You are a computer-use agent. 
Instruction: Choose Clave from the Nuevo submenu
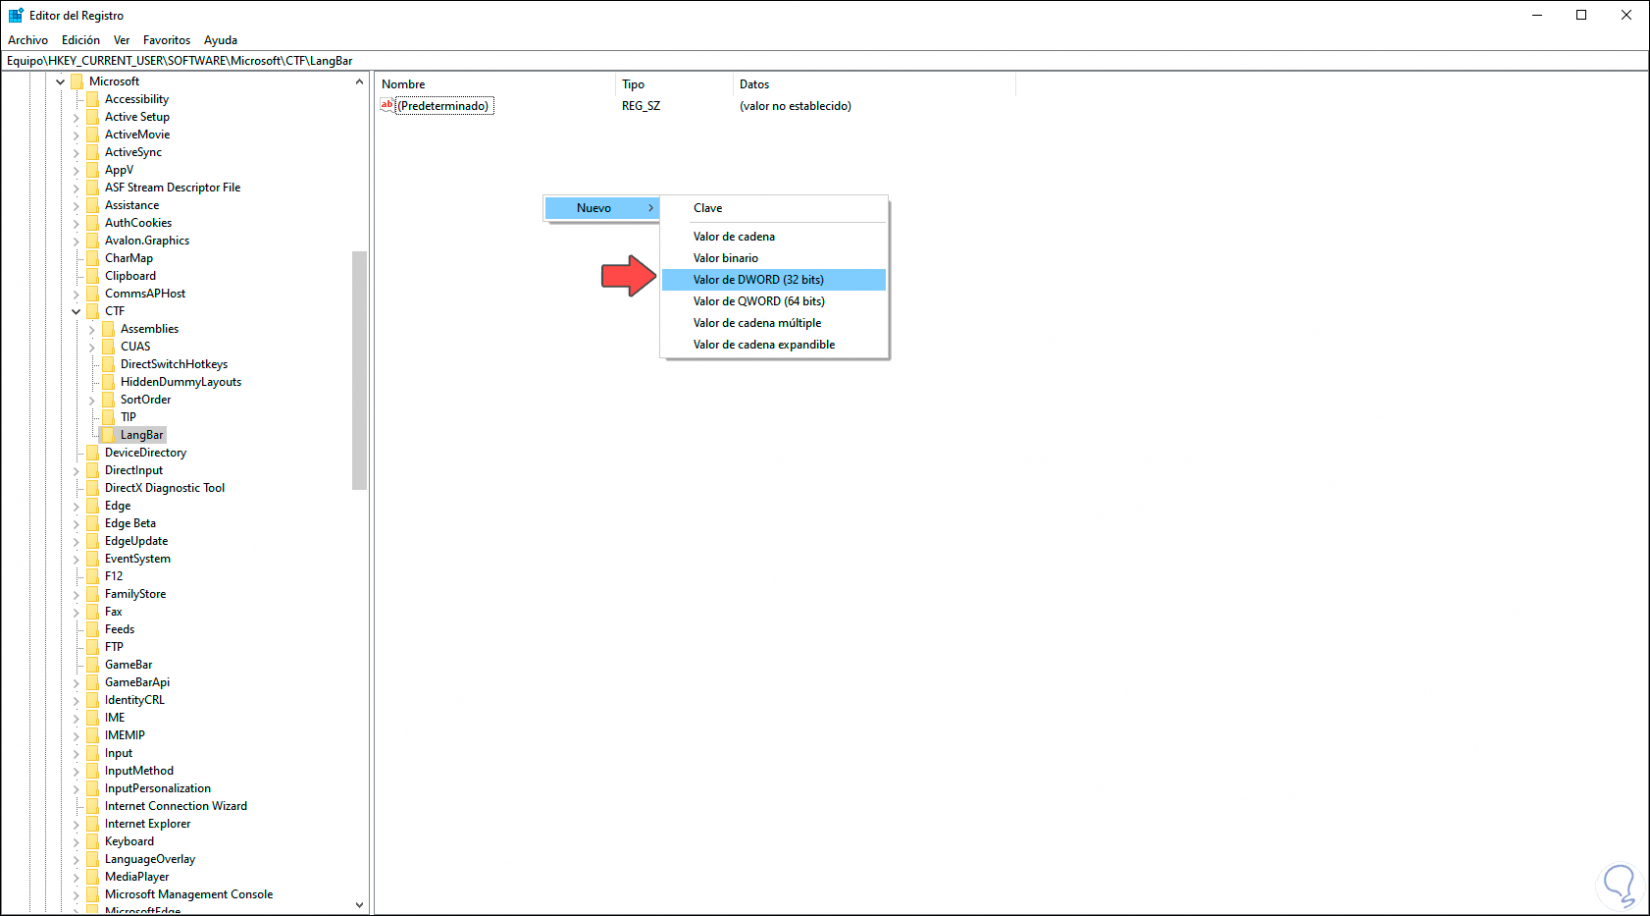[x=774, y=208]
